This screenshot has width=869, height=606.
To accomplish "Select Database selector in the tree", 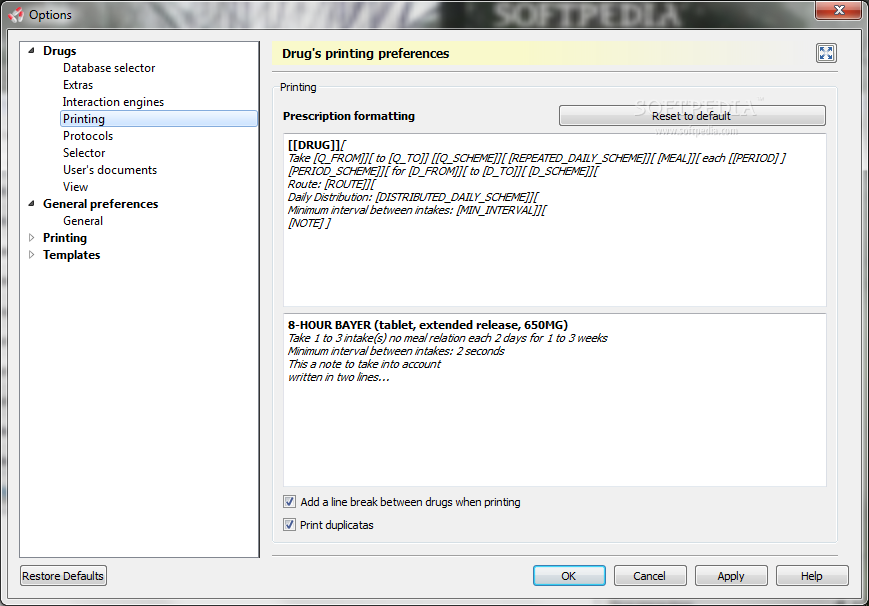I will [109, 68].
